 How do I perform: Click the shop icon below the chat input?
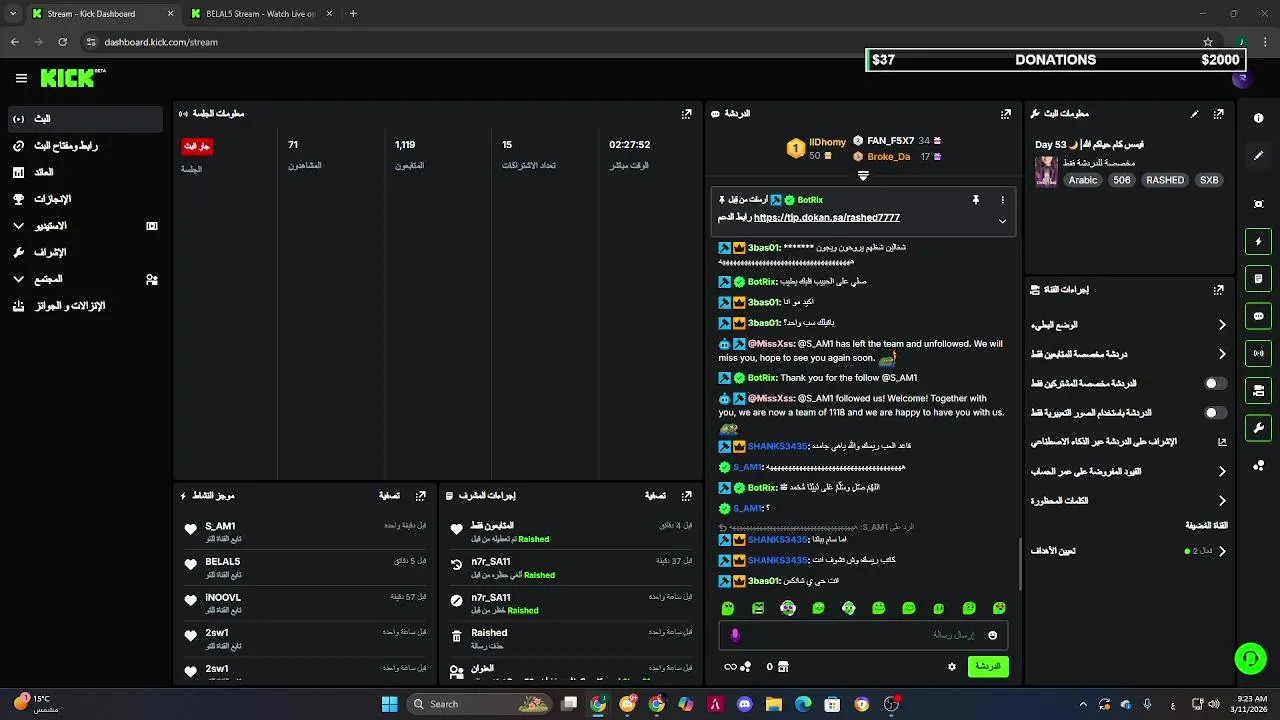coord(783,666)
